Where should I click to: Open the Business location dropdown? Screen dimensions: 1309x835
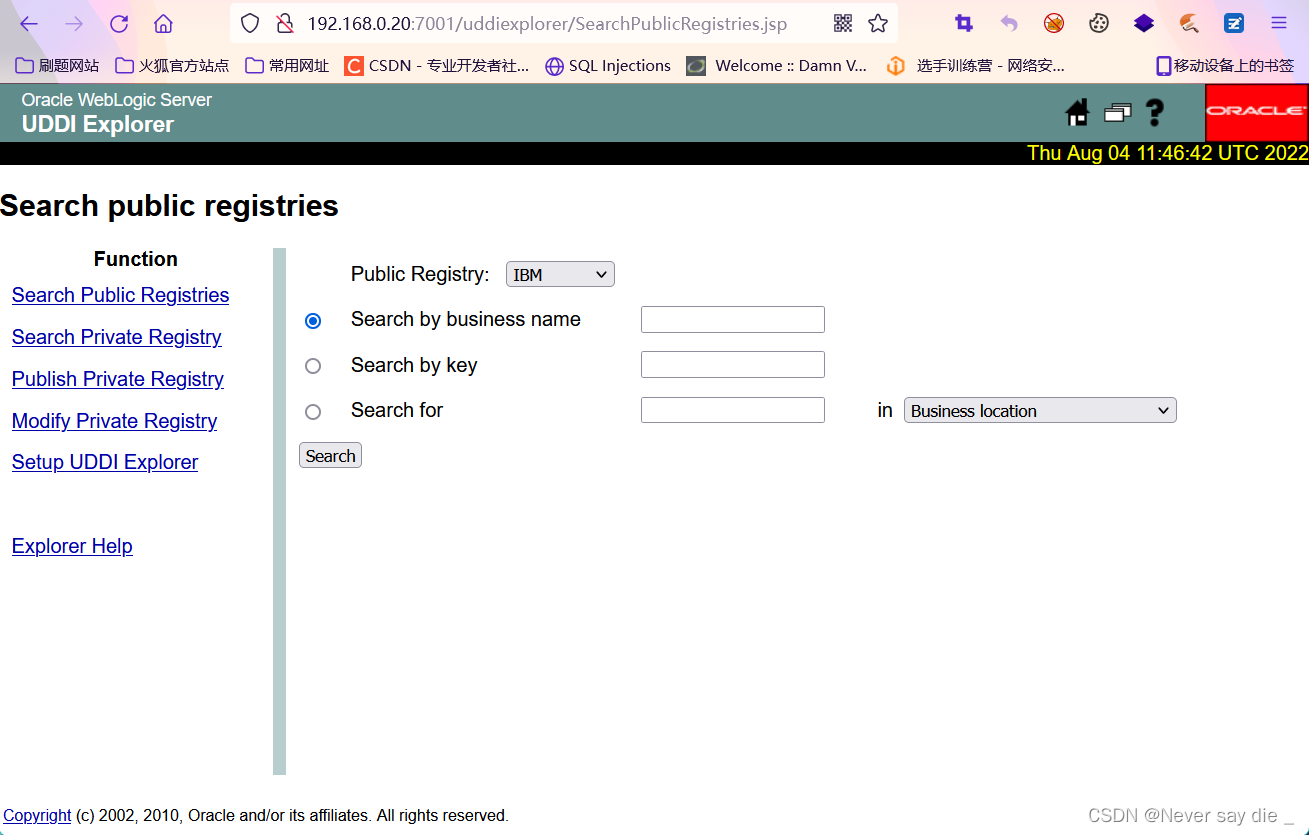pos(1039,410)
